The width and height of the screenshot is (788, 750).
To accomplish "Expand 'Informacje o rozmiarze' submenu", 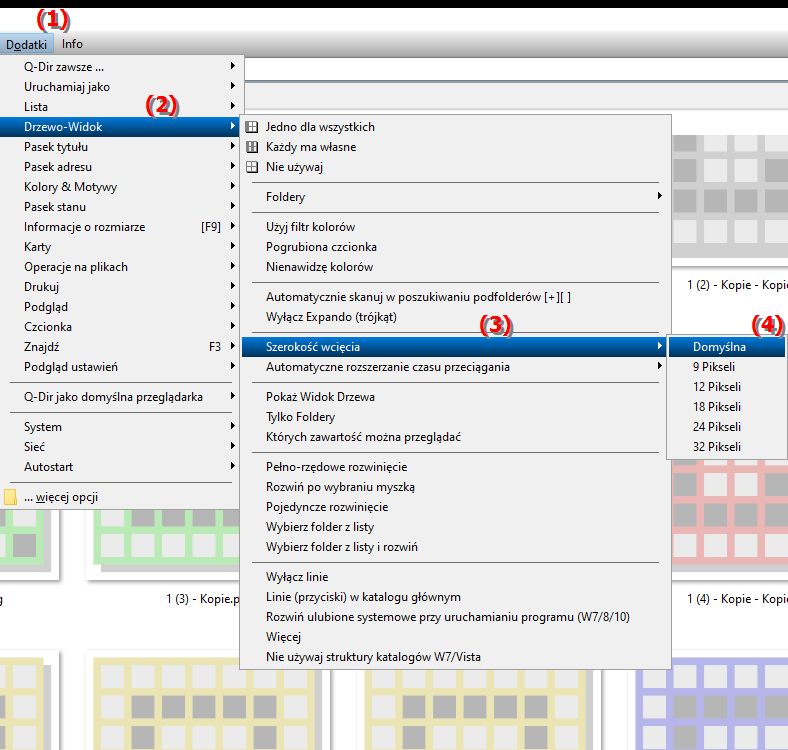I will [121, 227].
